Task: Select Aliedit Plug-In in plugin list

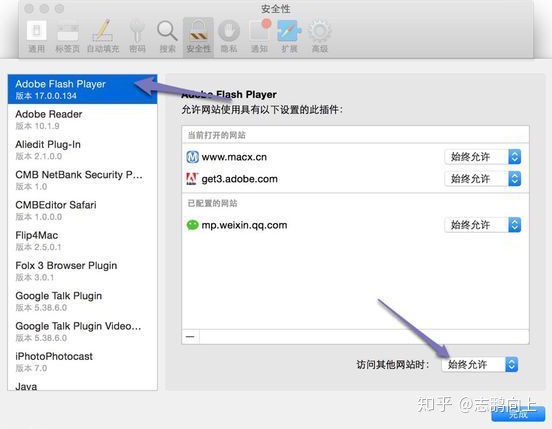Action: tap(82, 150)
